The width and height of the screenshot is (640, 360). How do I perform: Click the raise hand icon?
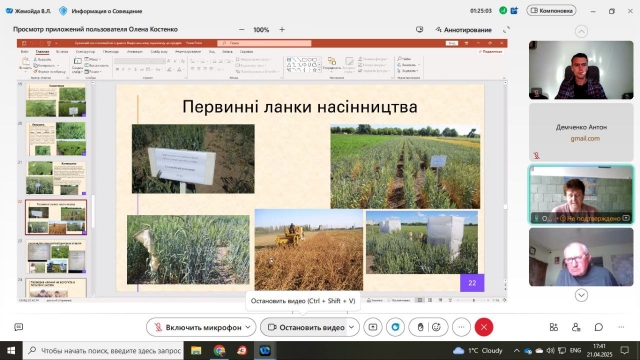click(x=420, y=327)
